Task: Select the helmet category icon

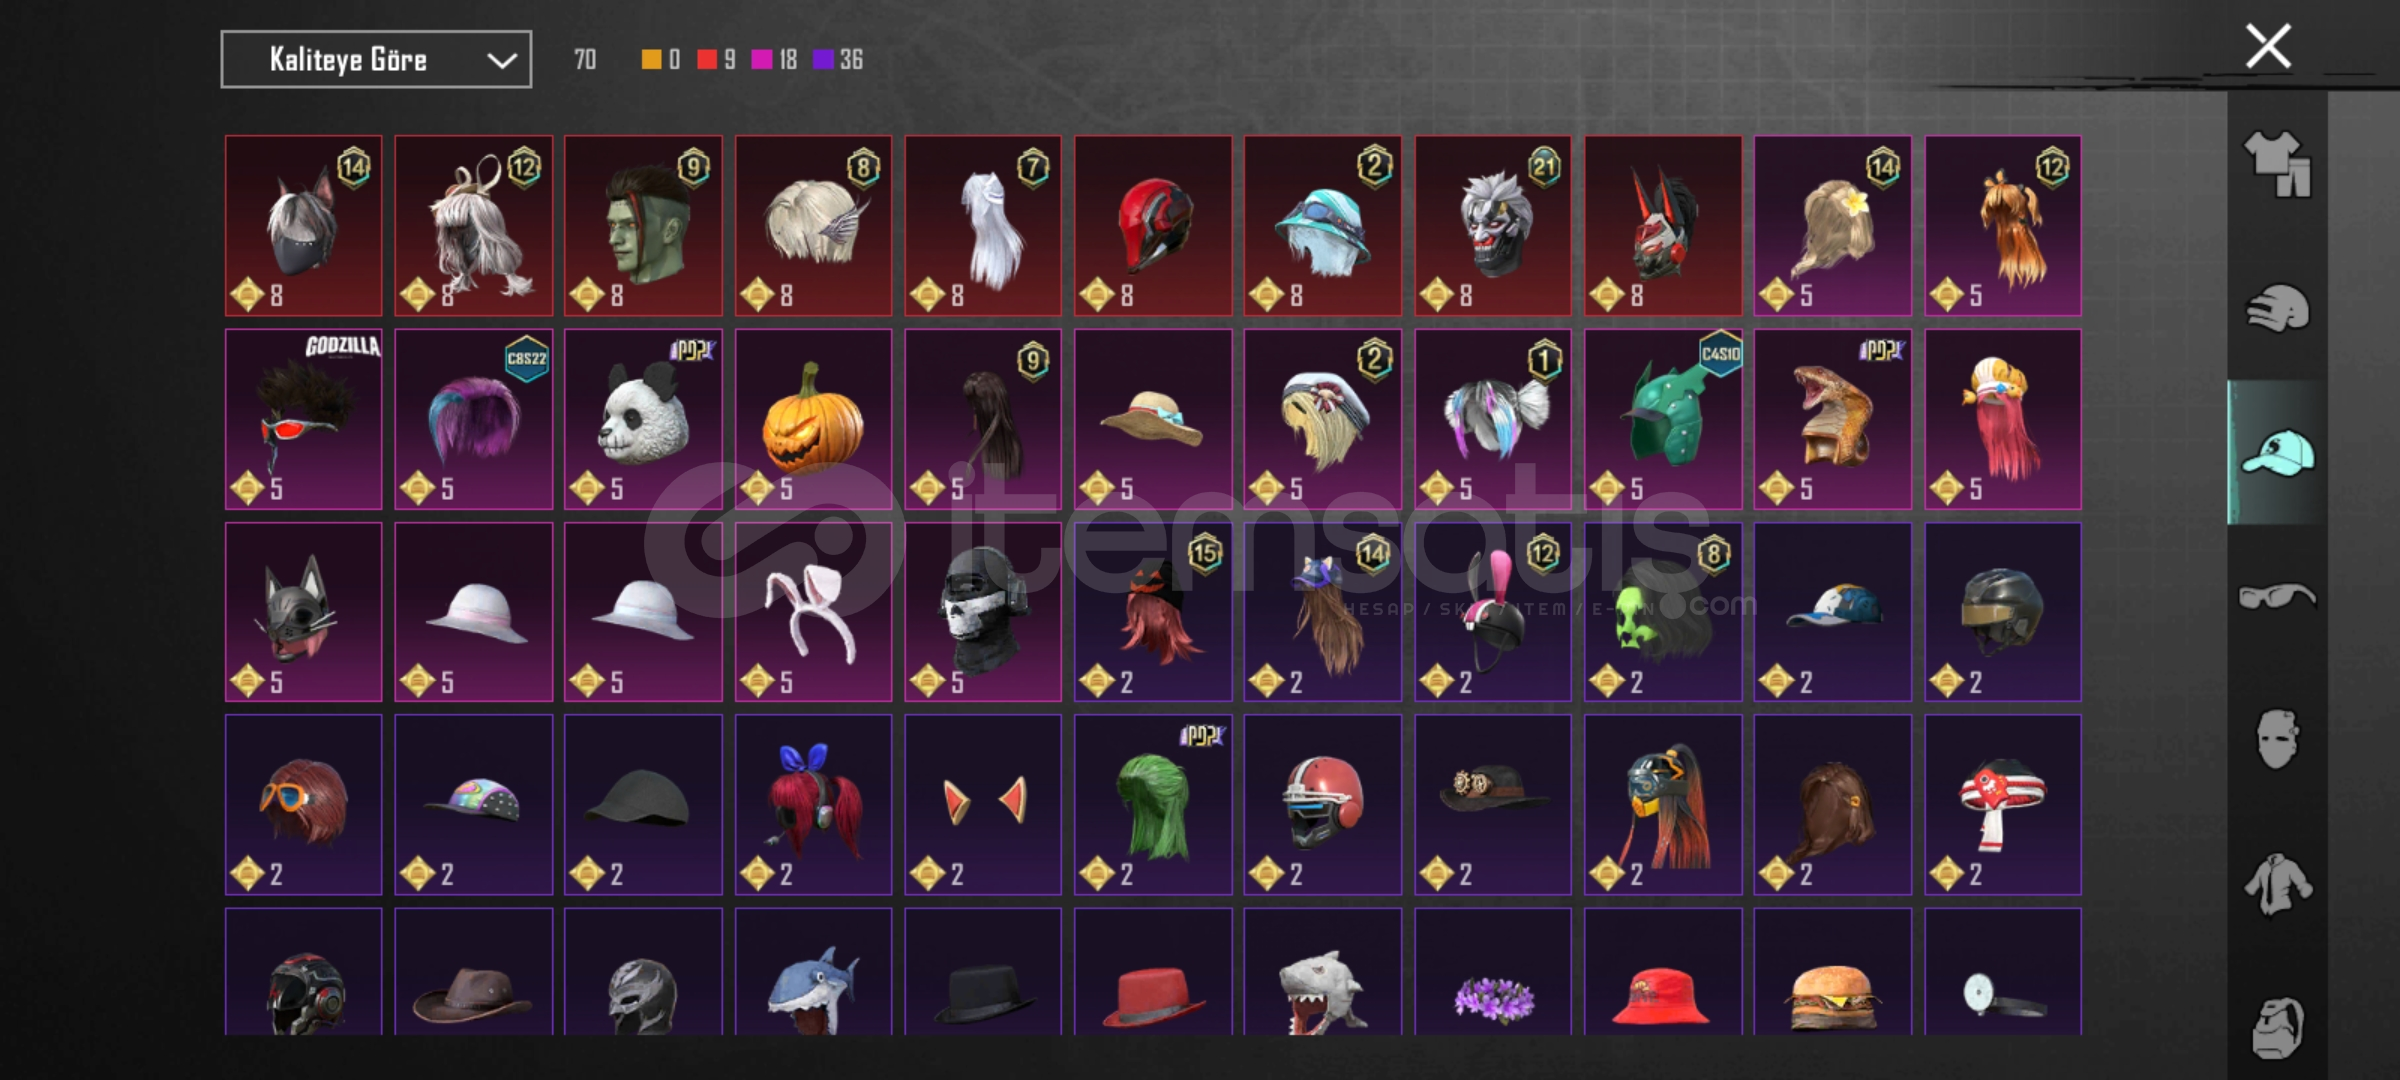Action: click(x=2277, y=308)
